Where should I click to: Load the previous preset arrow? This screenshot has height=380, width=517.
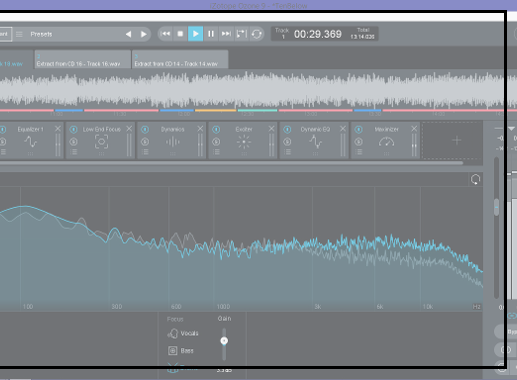pos(128,34)
